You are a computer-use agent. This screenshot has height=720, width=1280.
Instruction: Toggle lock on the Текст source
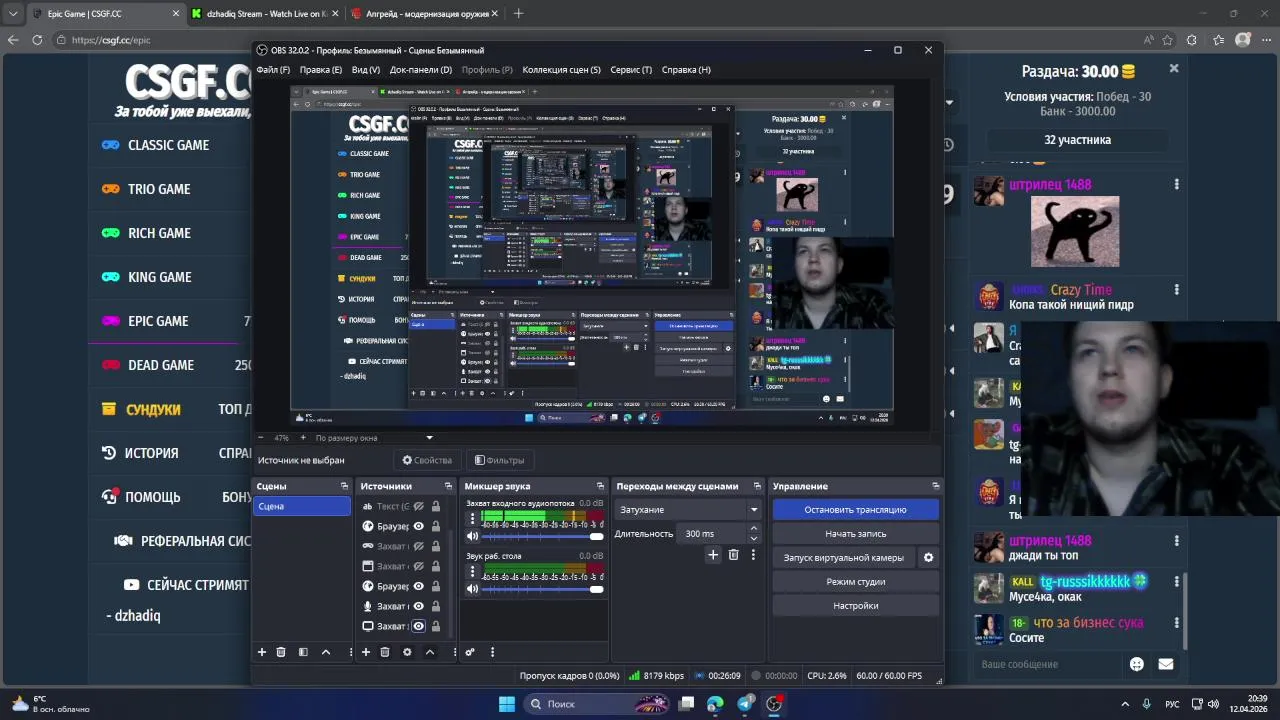coord(436,506)
